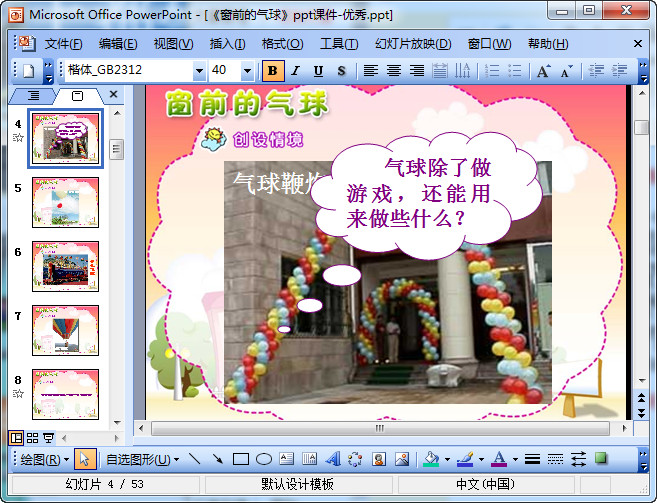The height and width of the screenshot is (503, 657).
Task: Switch to Slides thumbnail tab
Action: (78, 96)
